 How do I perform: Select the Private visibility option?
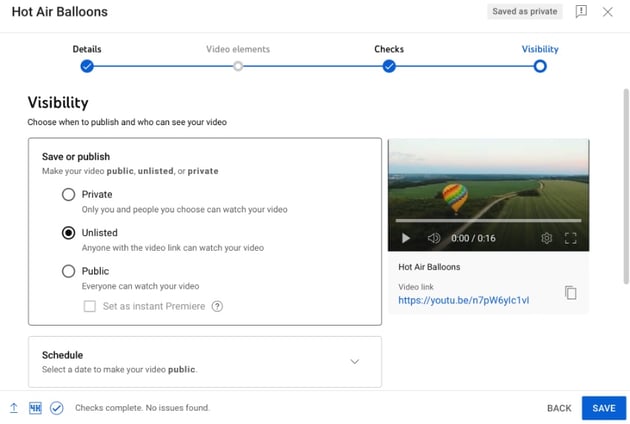(69, 194)
